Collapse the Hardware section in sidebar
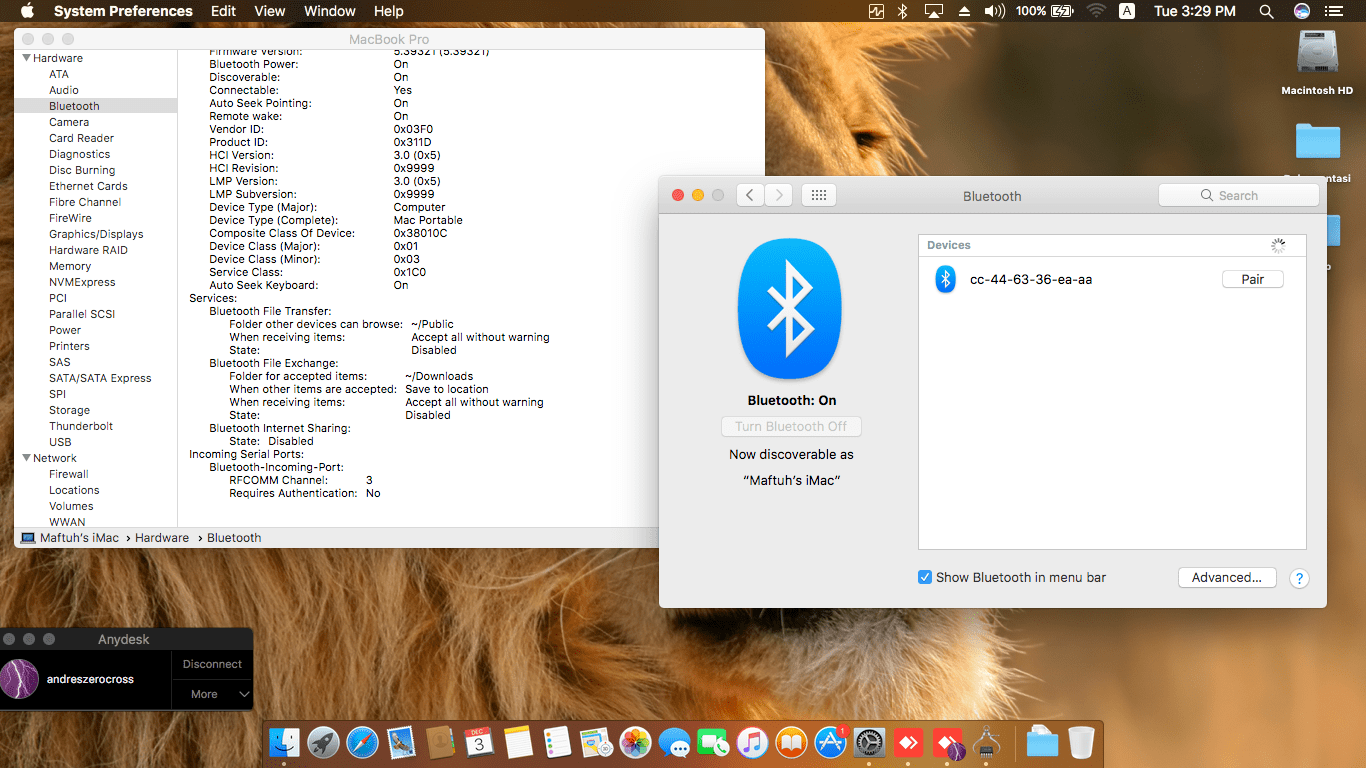This screenshot has width=1366, height=768. point(27,58)
